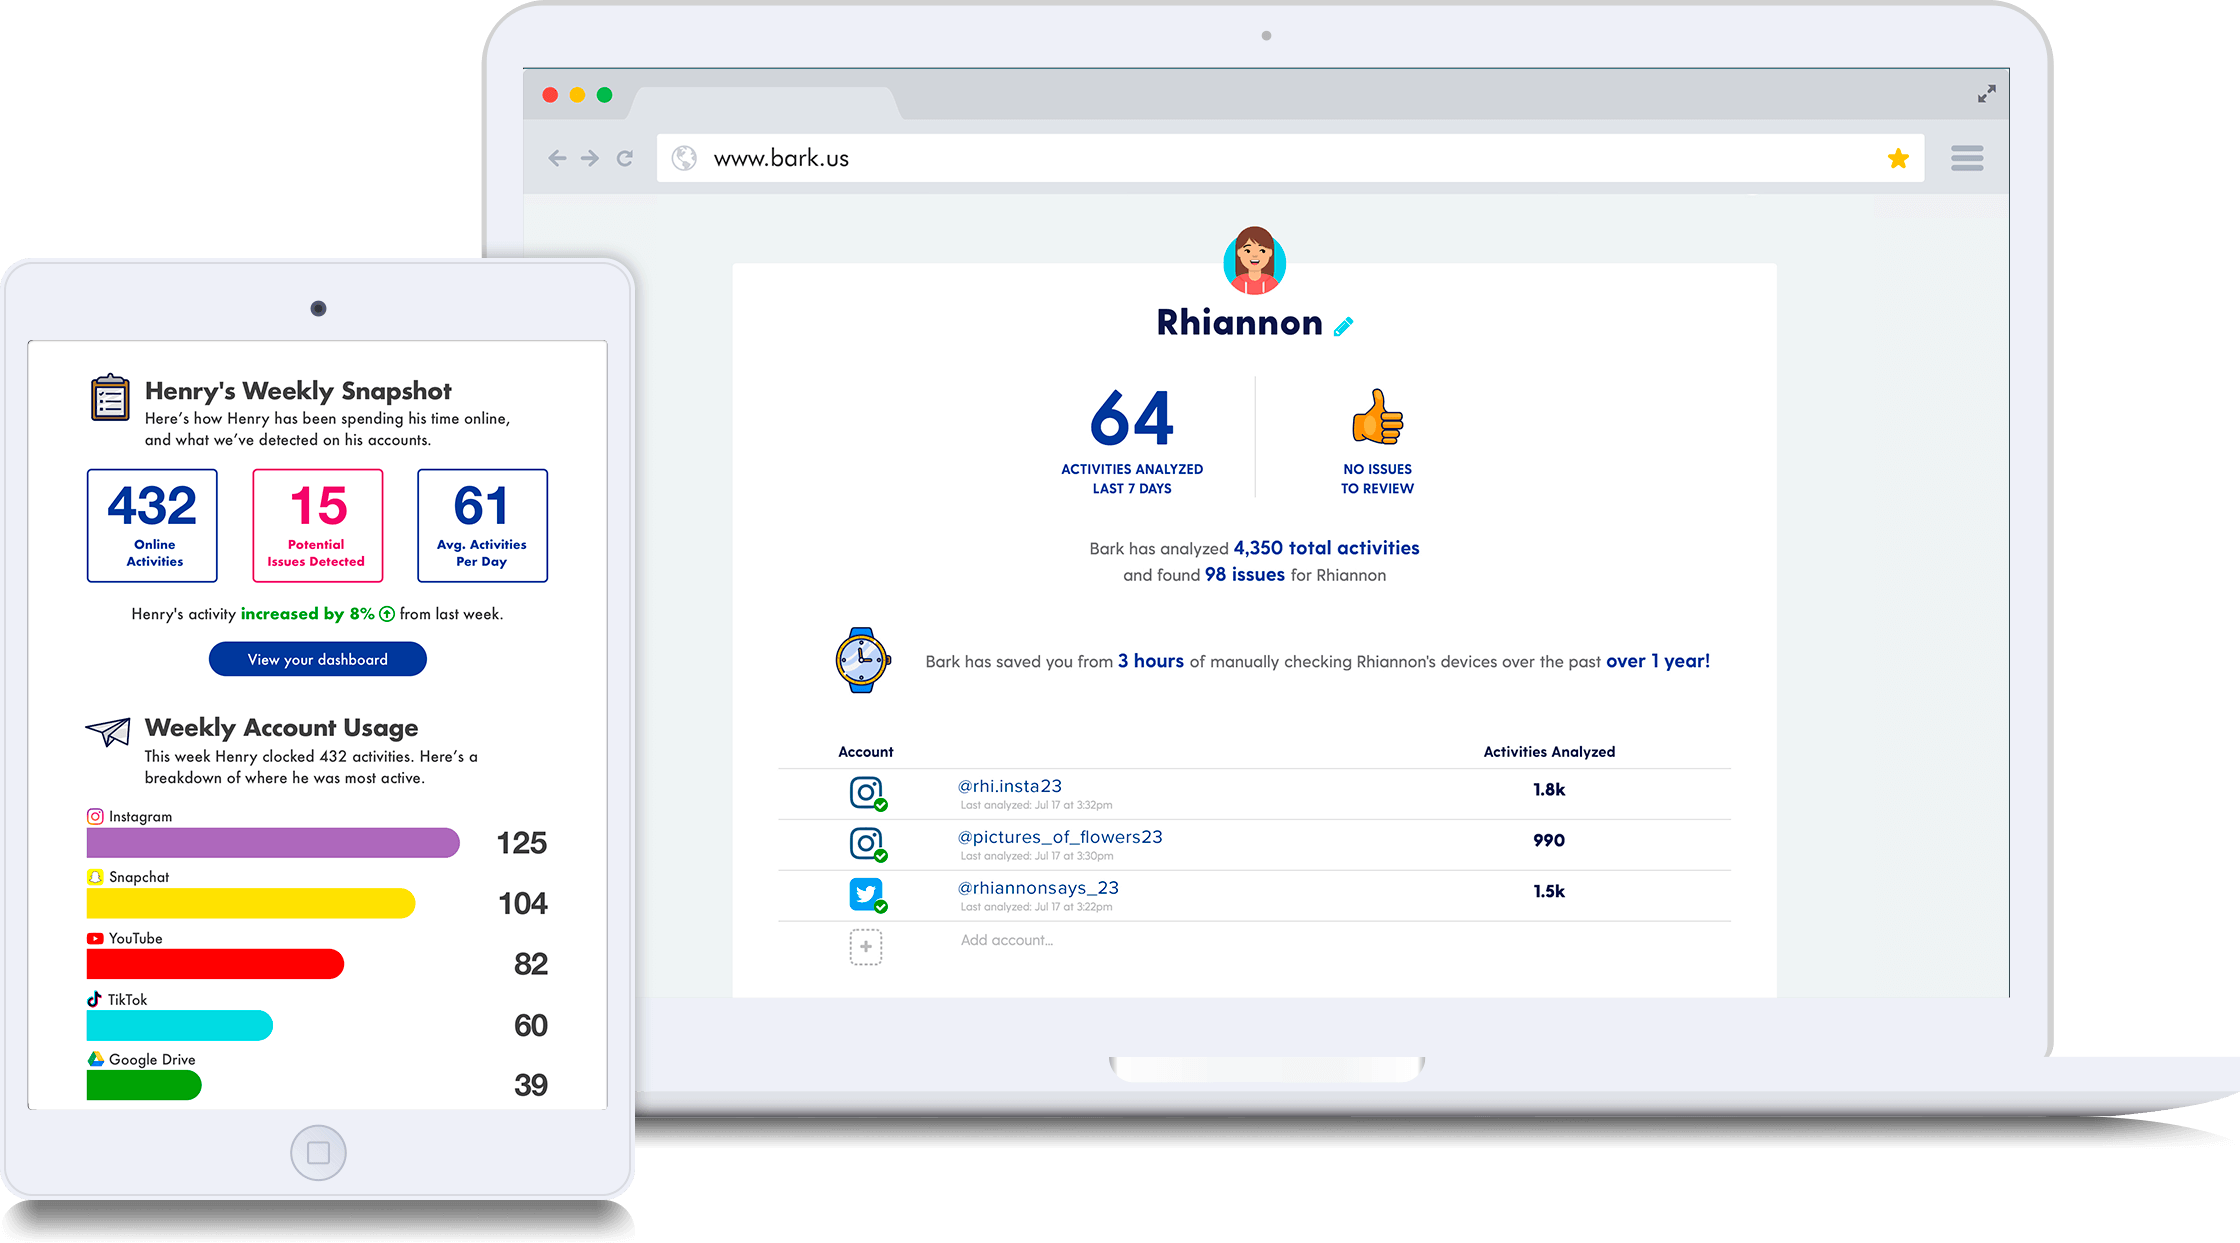
Task: Click the fullscreen expand arrows icon
Action: (x=1986, y=94)
